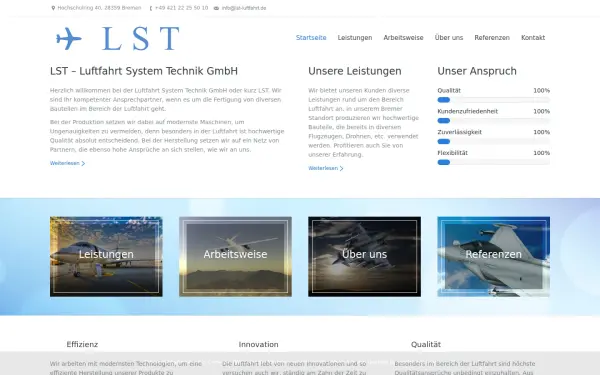The image size is (600, 375).
Task: Click the 100% value beside Flexibilität
Action: click(x=541, y=153)
